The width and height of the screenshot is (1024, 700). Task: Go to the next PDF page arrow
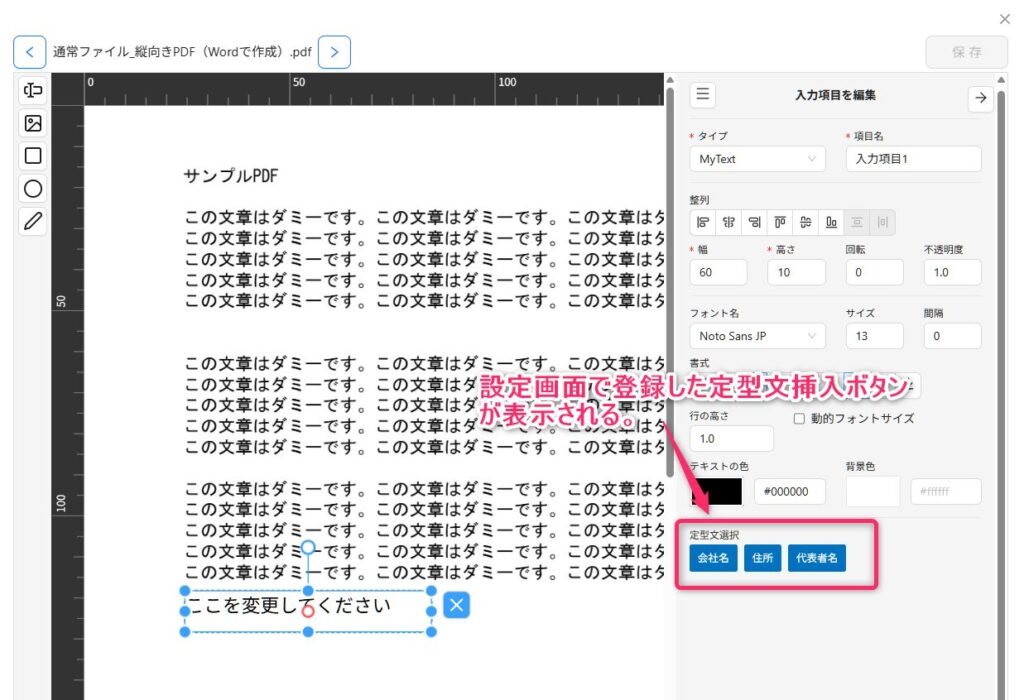334,52
